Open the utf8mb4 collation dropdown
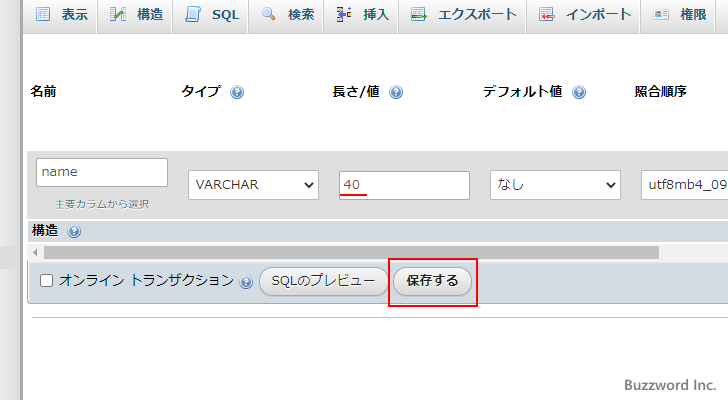Viewport: 728px width, 400px height. [x=684, y=185]
